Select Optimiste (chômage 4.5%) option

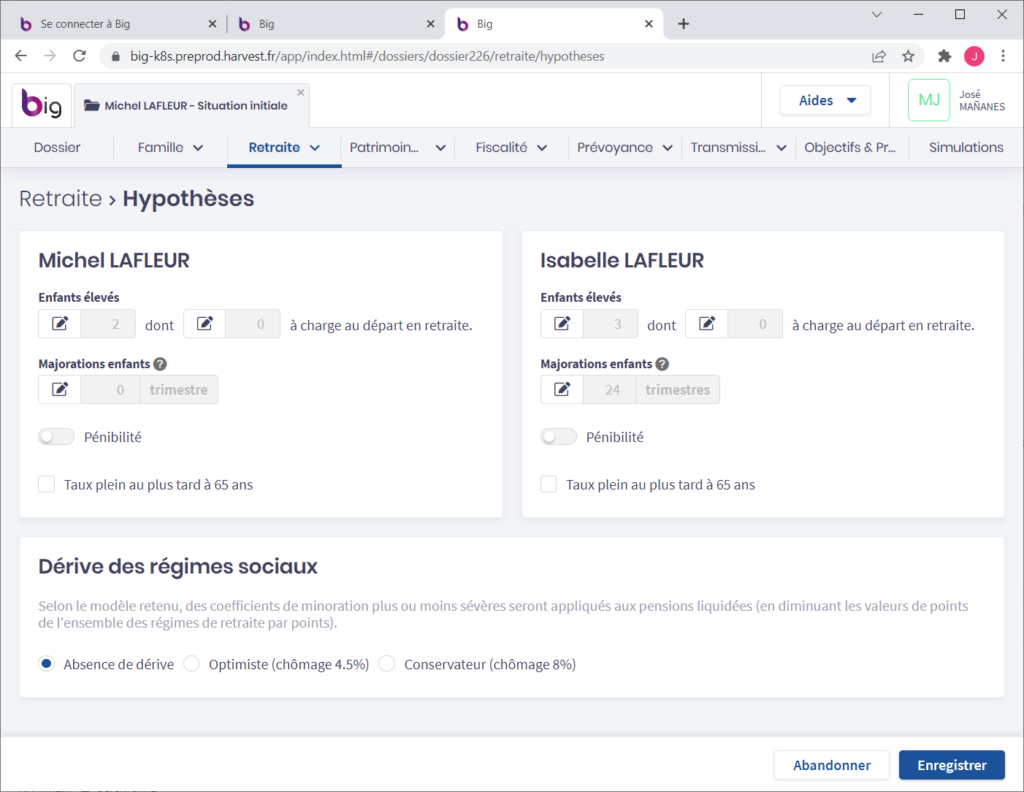click(192, 664)
